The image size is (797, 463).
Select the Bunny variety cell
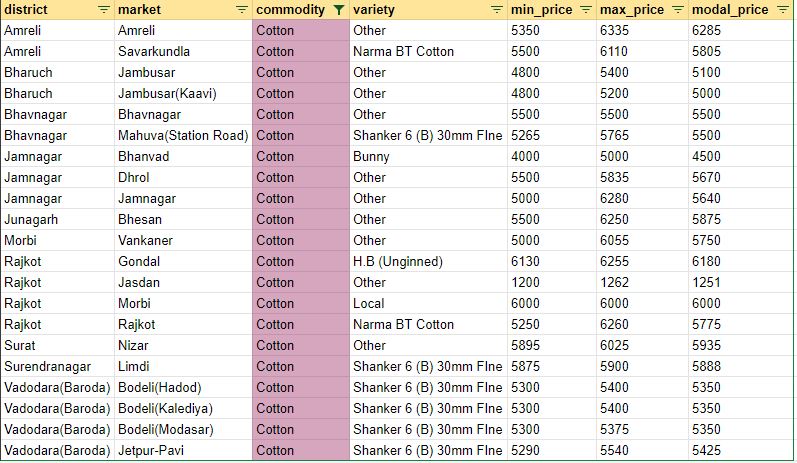pos(371,156)
